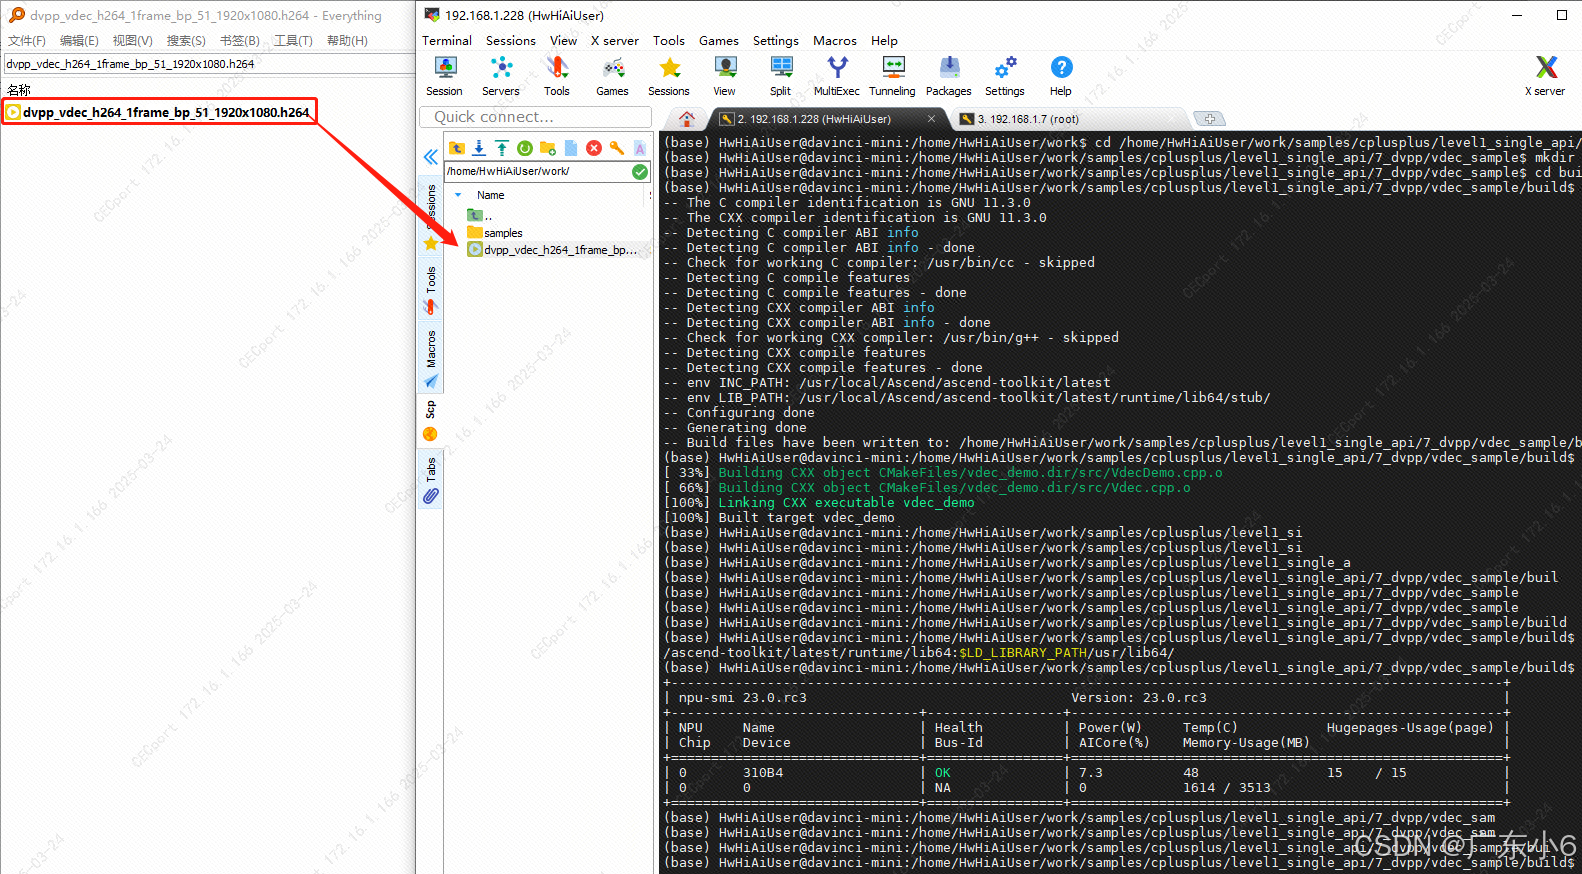
Task: Click the remote path /home/HwHiAiUser/work/ field
Action: pos(537,172)
